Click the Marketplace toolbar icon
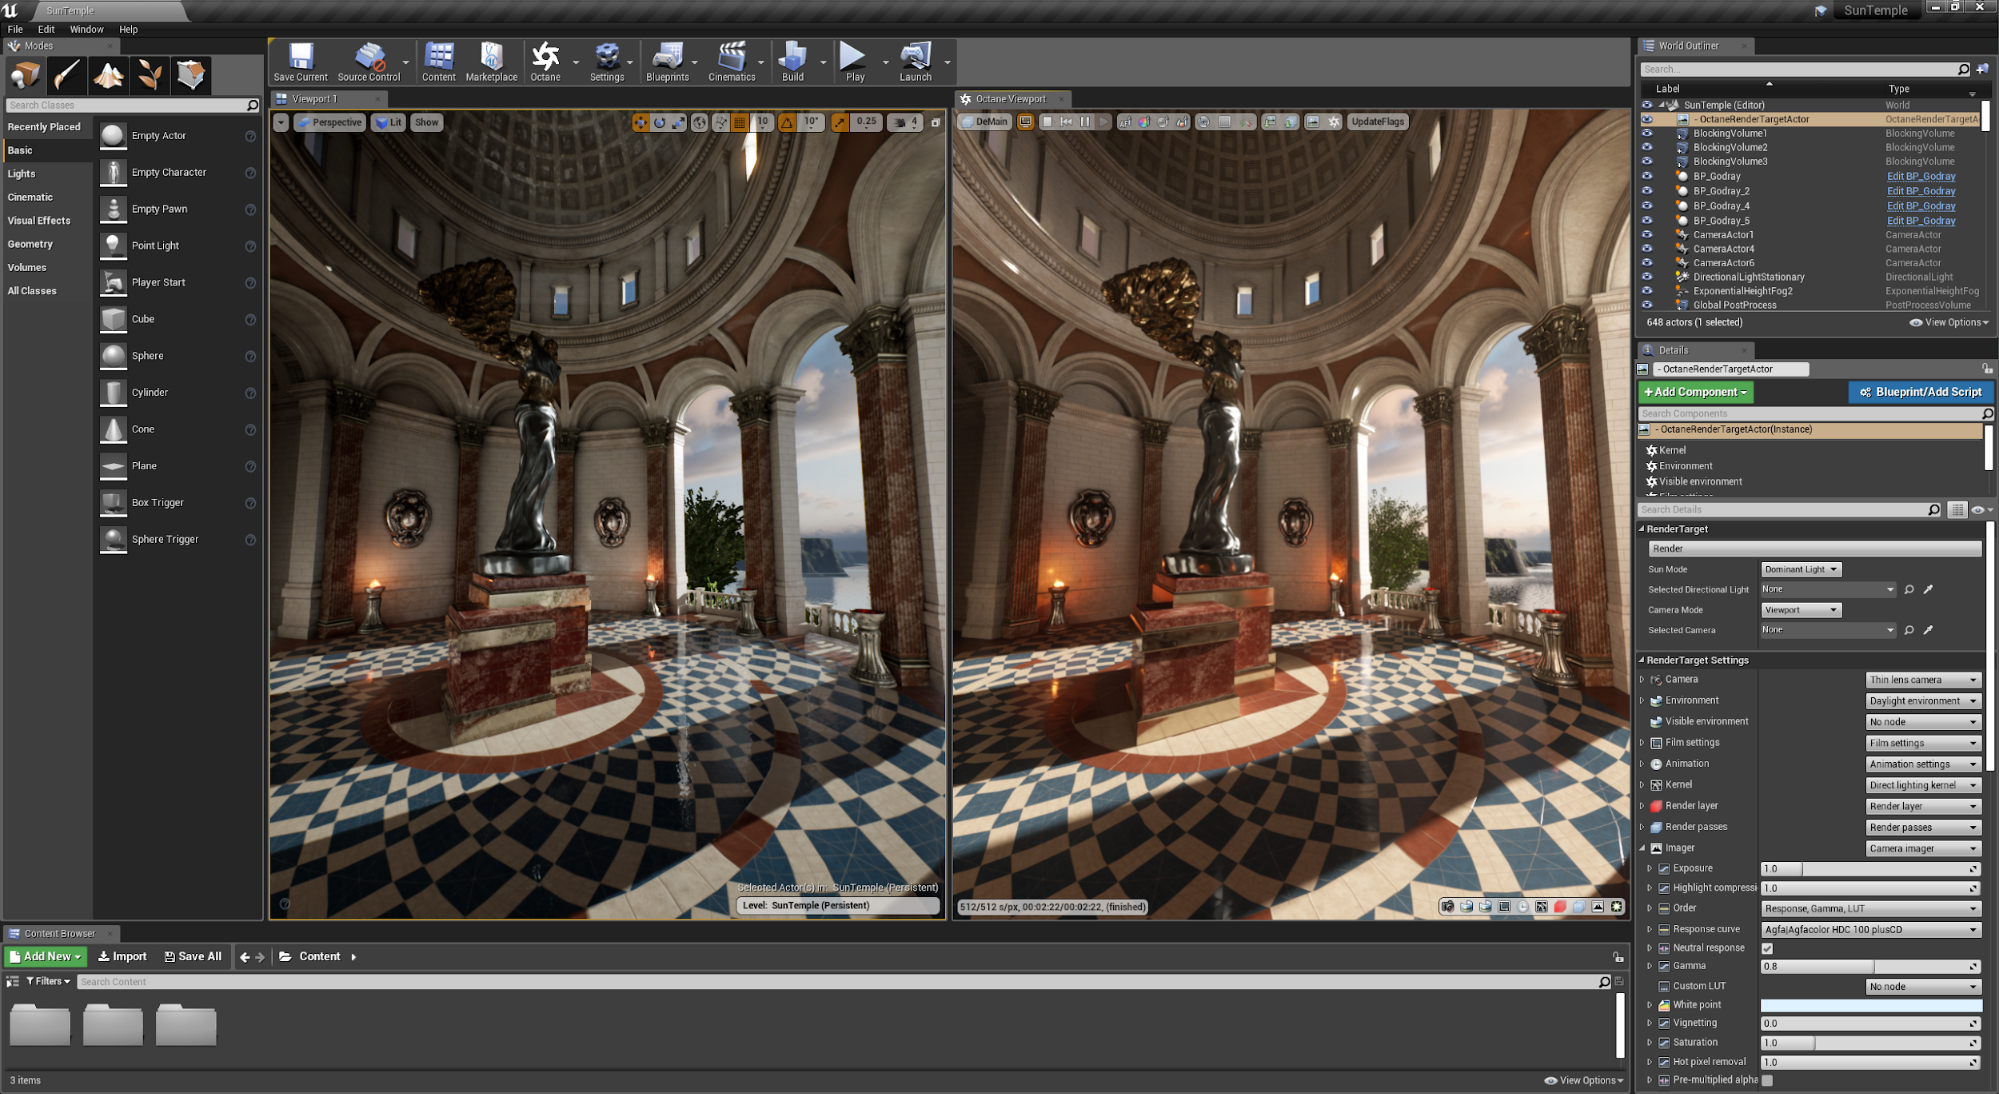1999x1094 pixels. pyautogui.click(x=492, y=63)
